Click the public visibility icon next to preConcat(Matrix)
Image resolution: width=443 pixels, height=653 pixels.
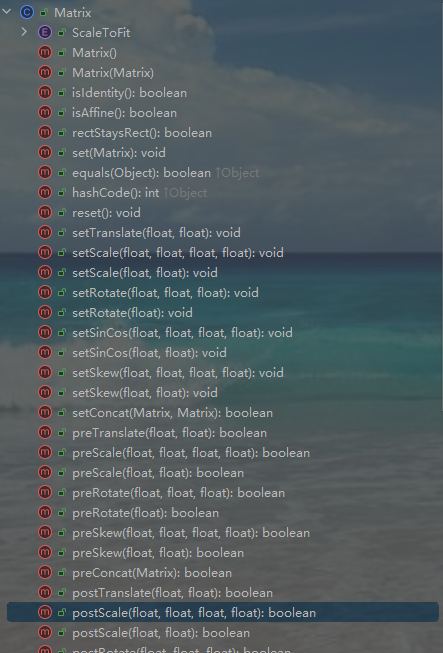pyautogui.click(x=62, y=573)
